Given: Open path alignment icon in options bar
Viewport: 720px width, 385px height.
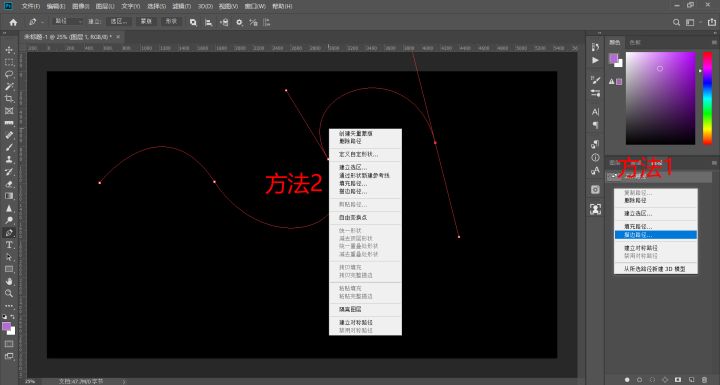Looking at the screenshot, I should click(208, 22).
